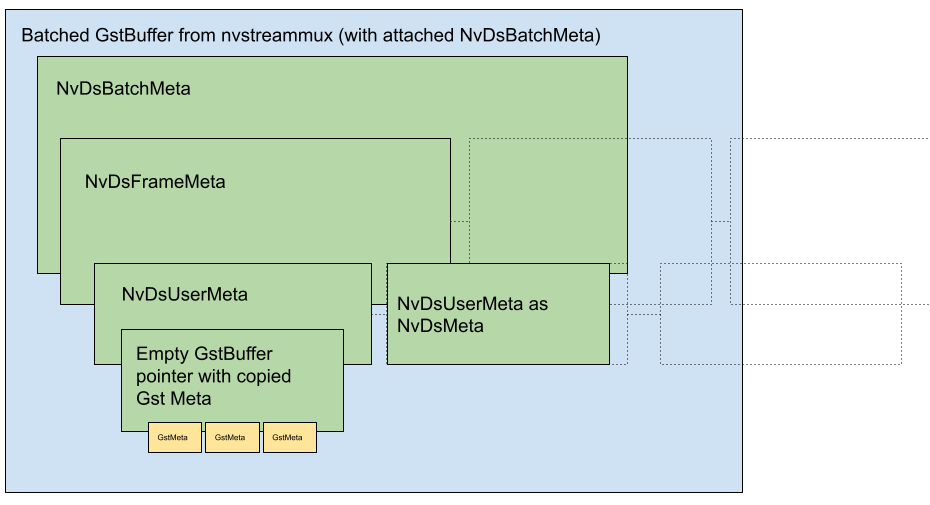
Task: Click the NvDsBatchMeta label
Action: point(123,88)
